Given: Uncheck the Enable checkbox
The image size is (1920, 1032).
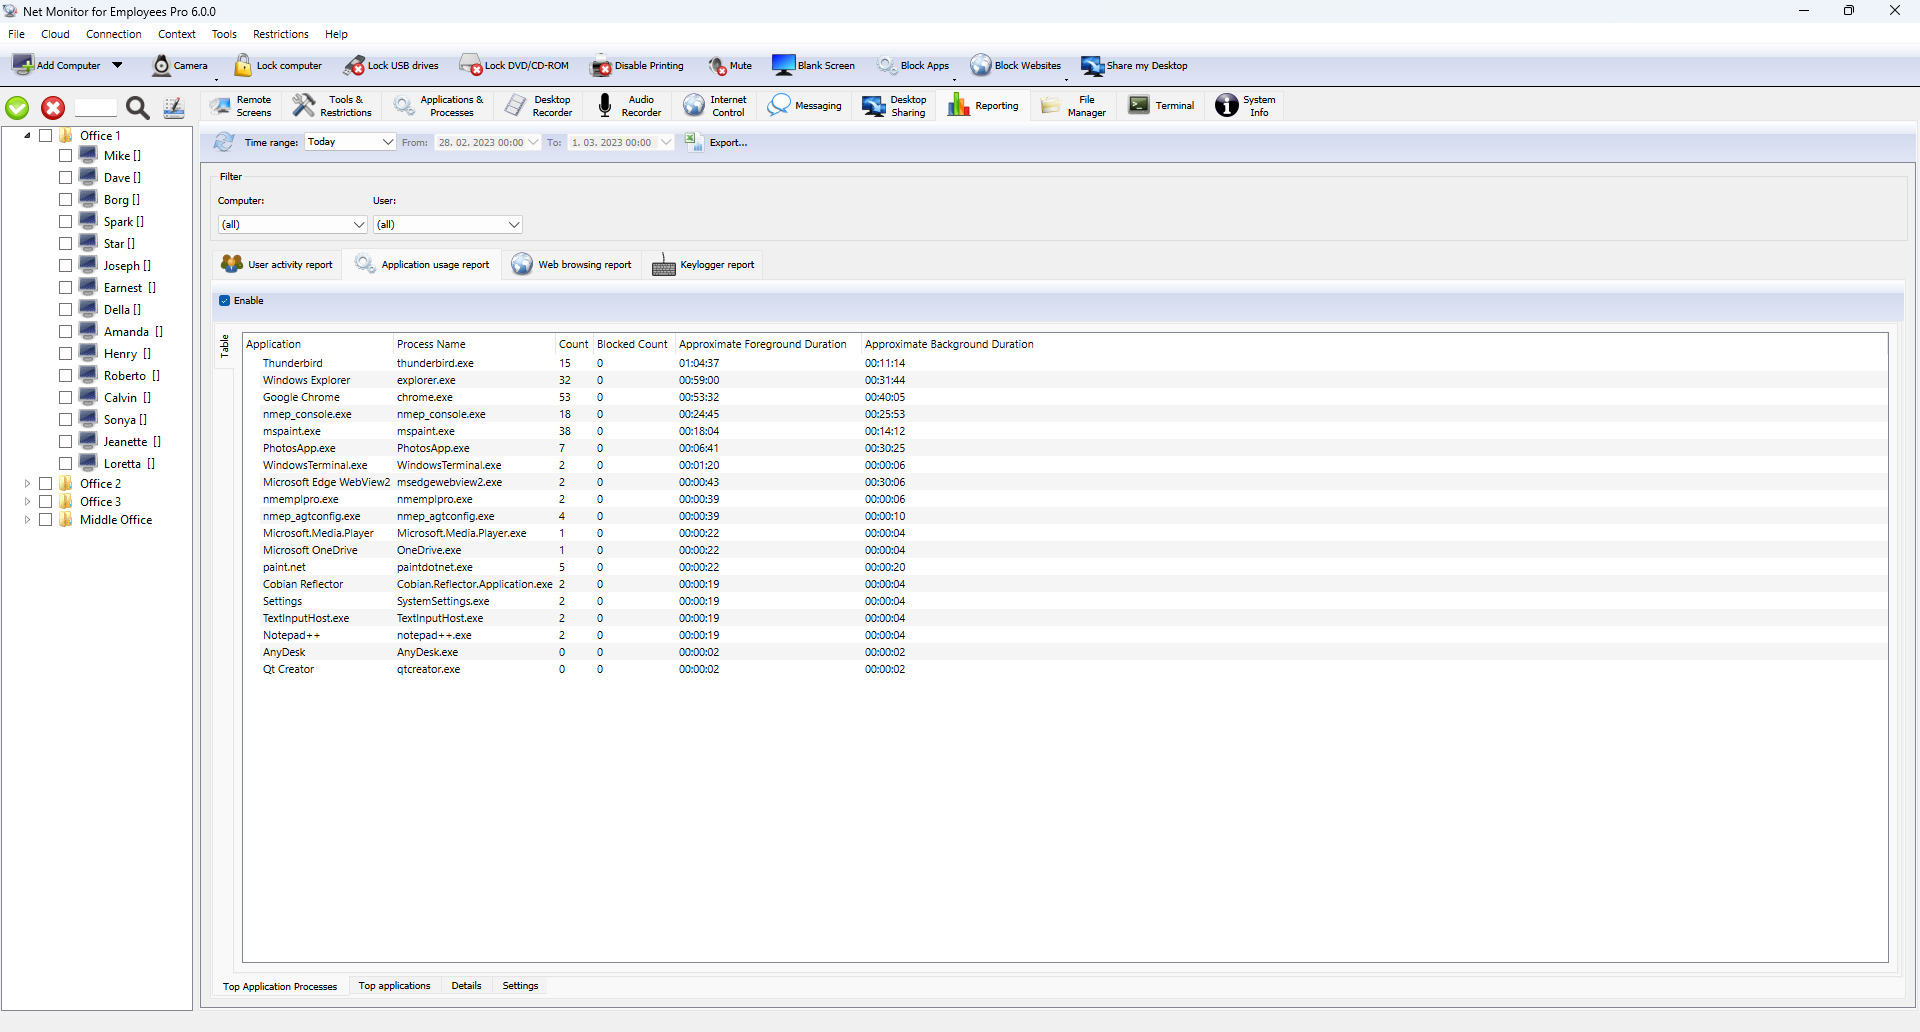Looking at the screenshot, I should tap(225, 301).
